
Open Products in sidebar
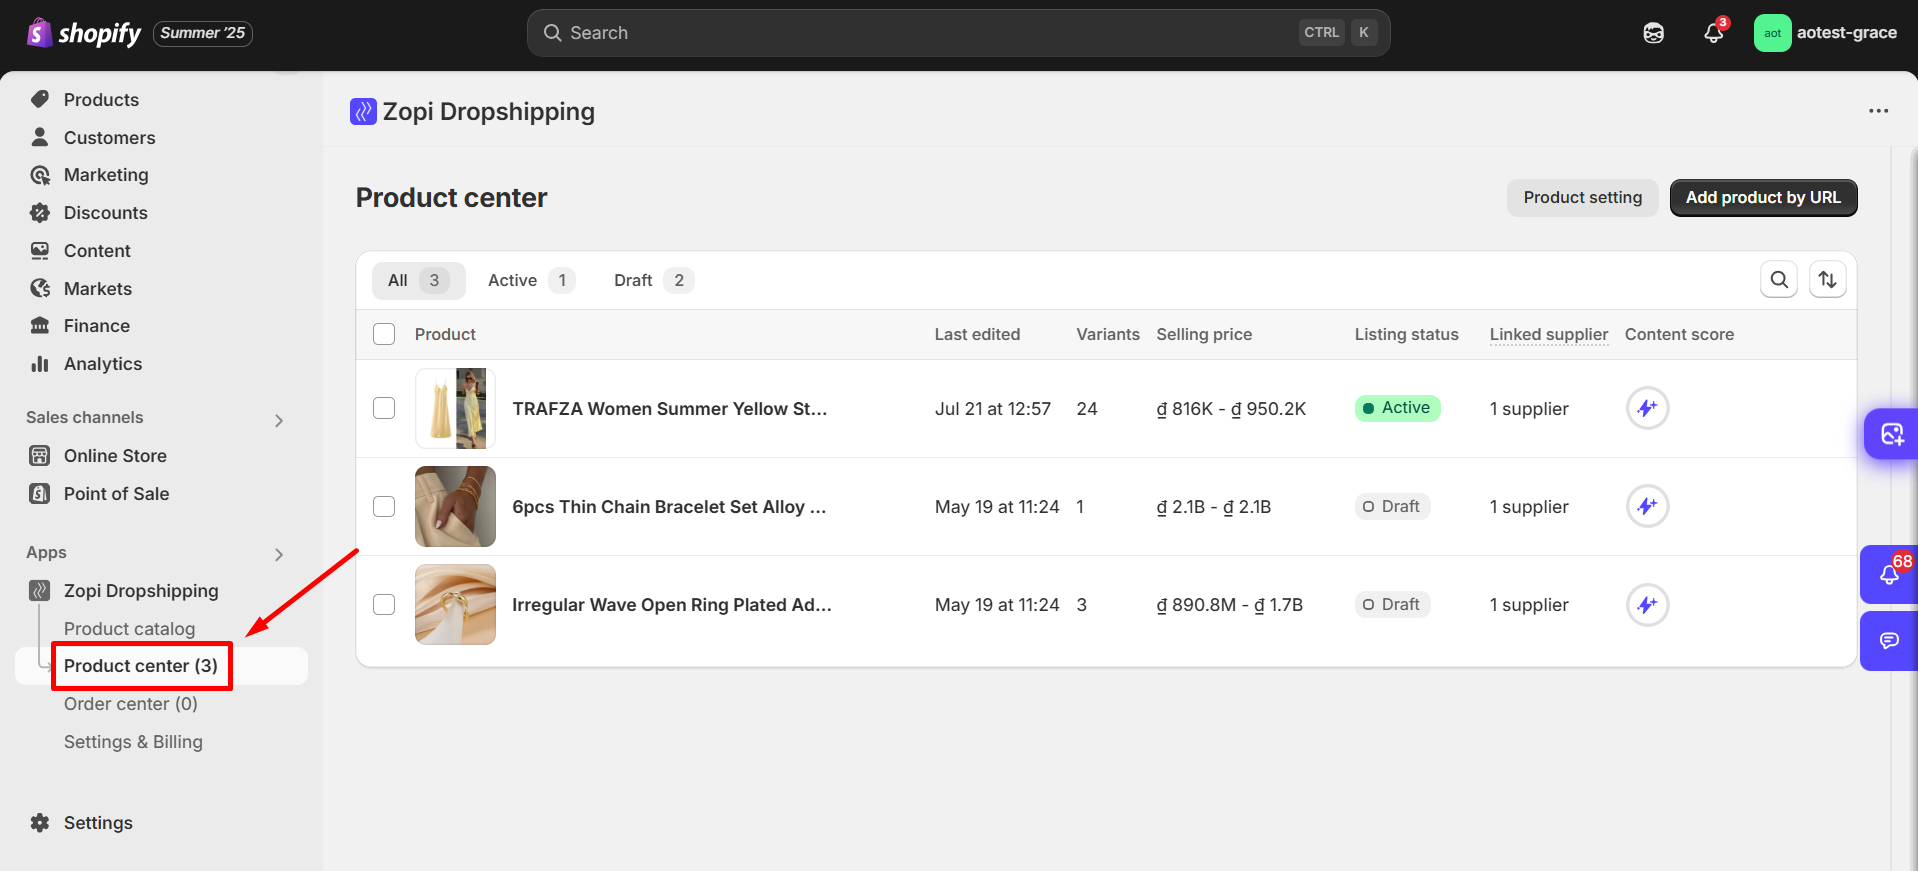coord(101,100)
